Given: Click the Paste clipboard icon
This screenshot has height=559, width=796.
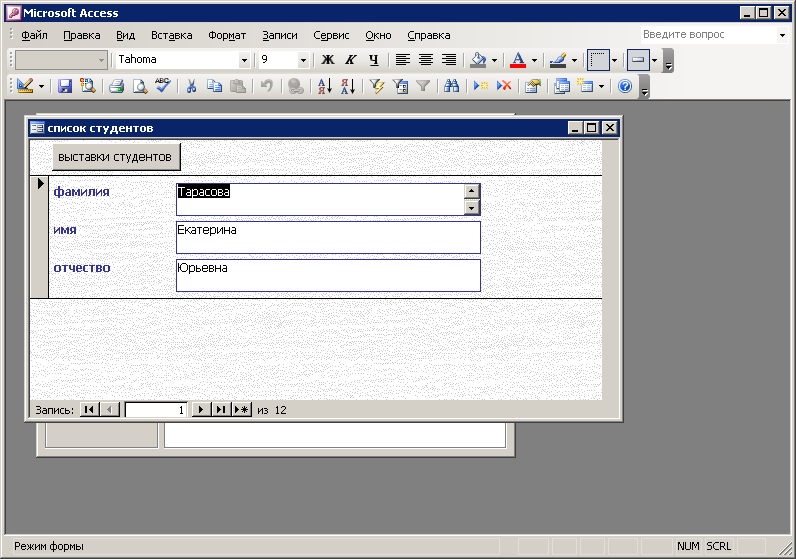Looking at the screenshot, I should pos(238,86).
